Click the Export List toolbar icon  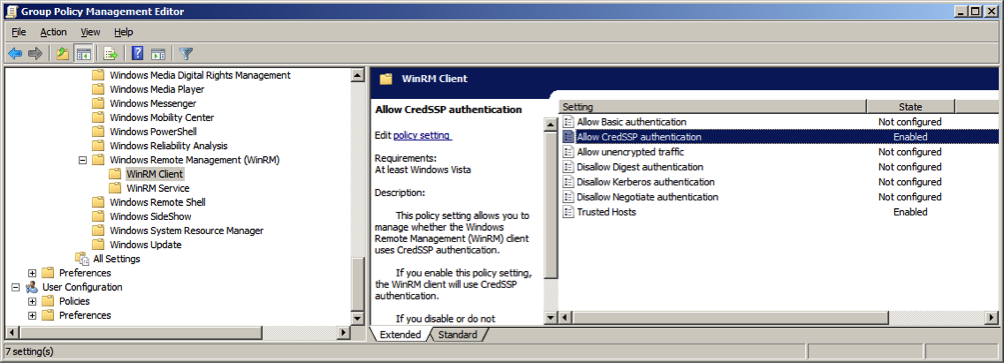[x=110, y=54]
